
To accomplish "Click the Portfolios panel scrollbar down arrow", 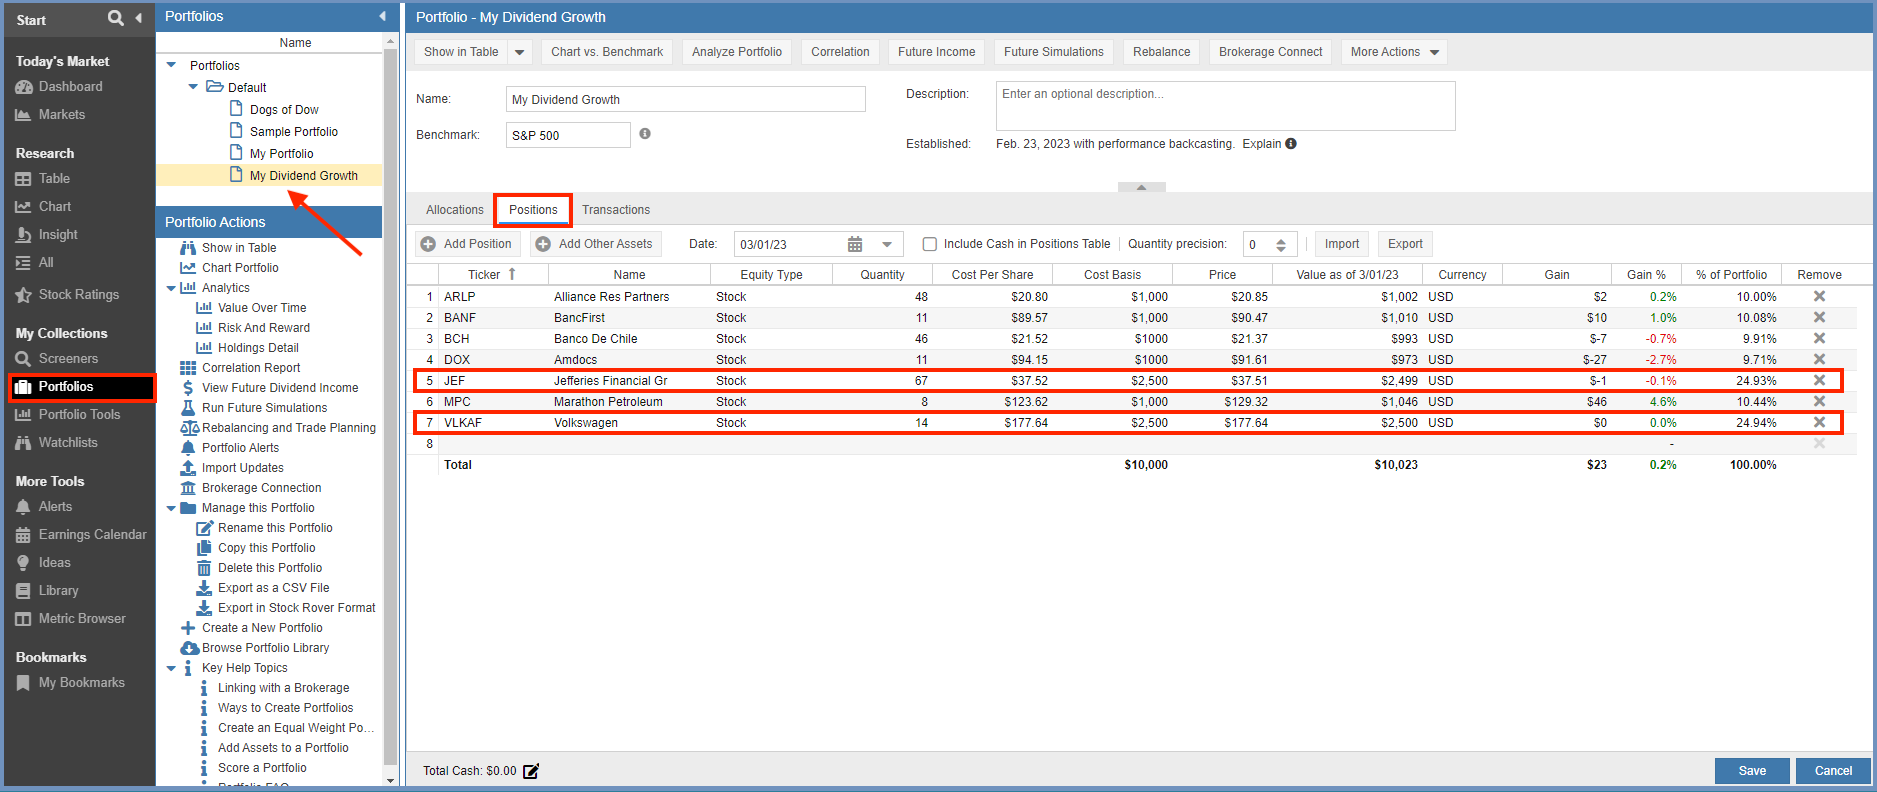I will [391, 780].
